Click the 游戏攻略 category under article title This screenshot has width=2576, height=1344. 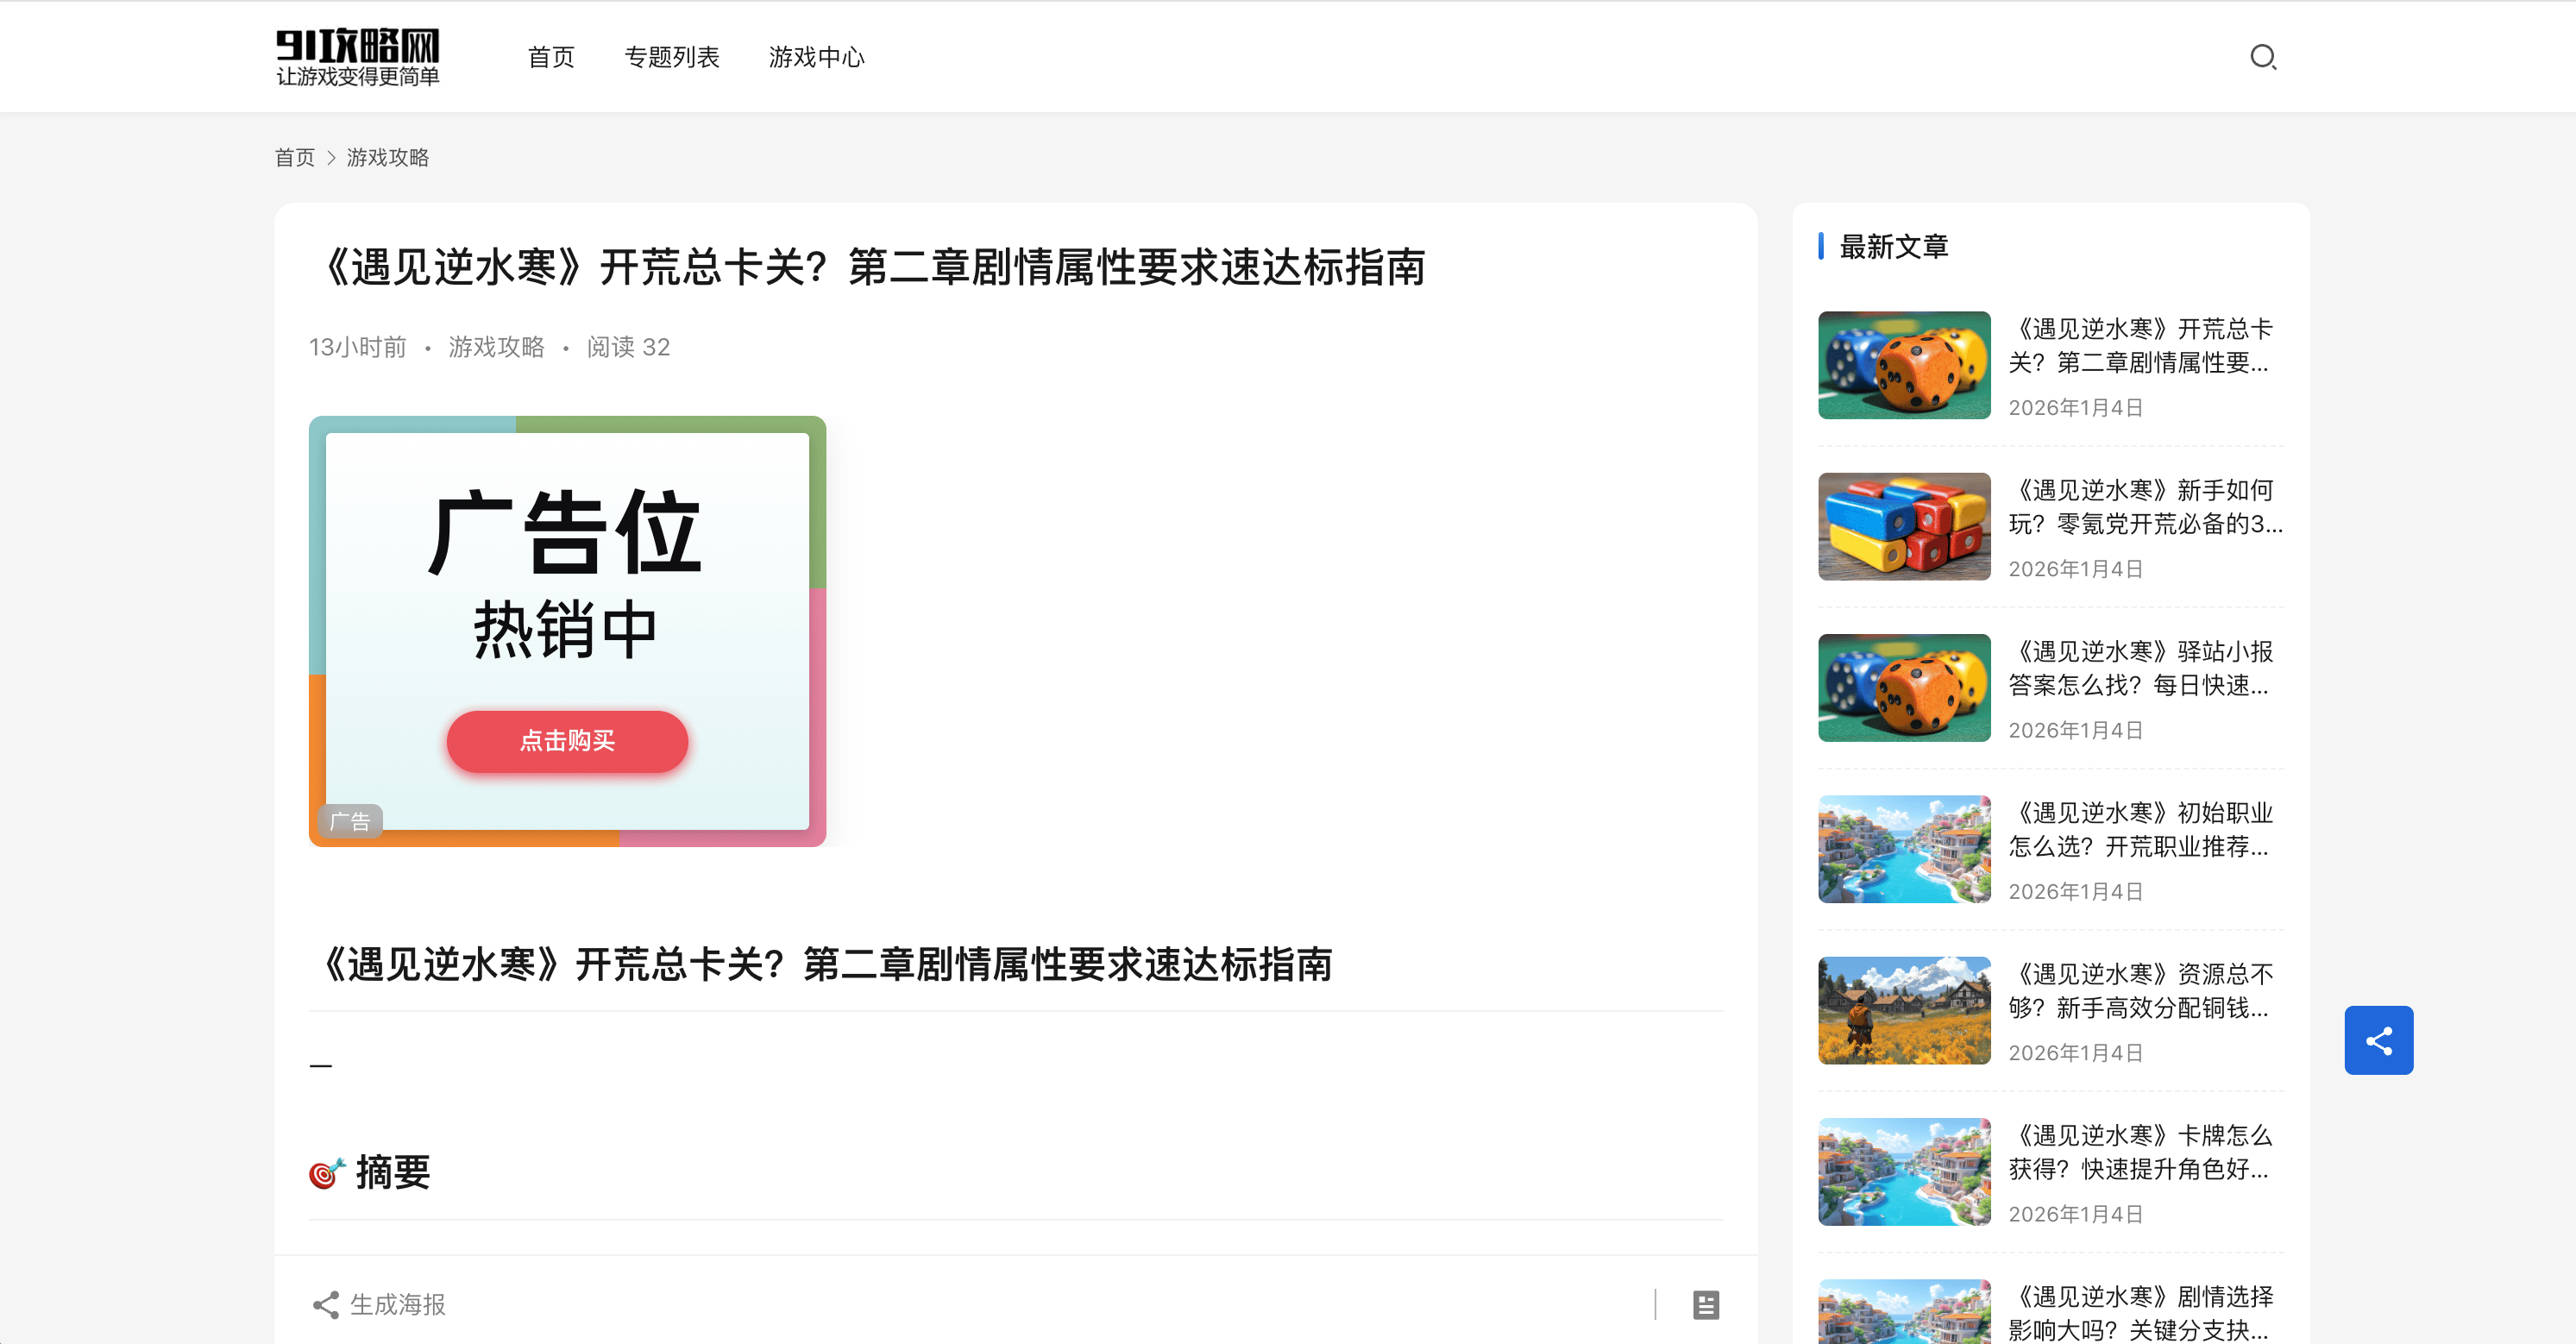pyautogui.click(x=496, y=347)
